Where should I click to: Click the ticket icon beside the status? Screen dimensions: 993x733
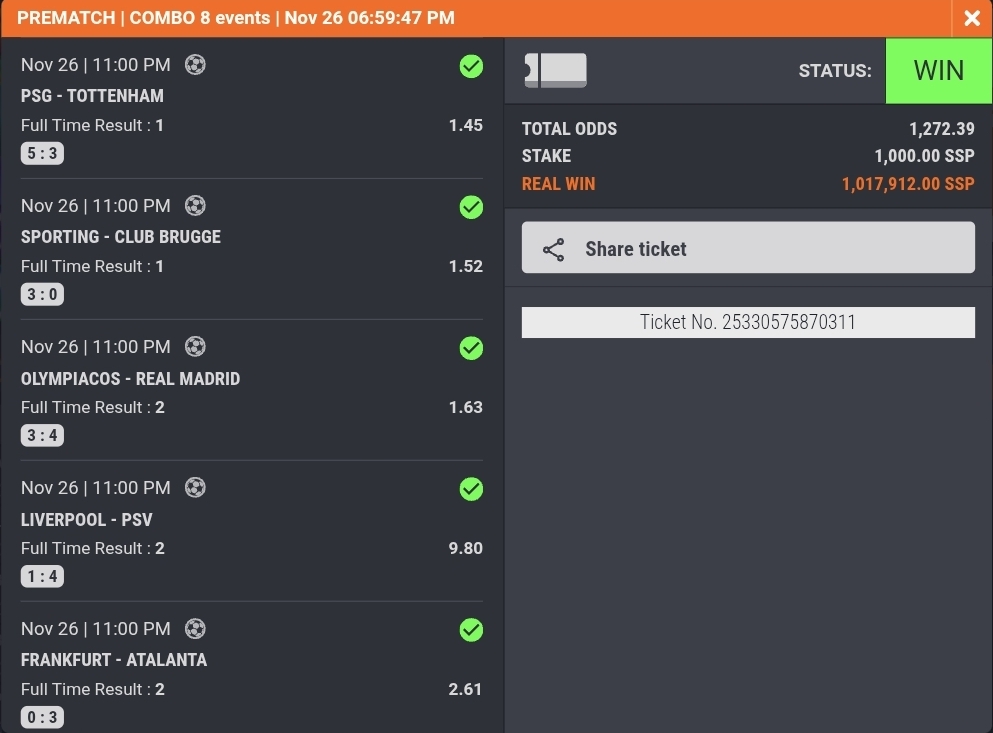[x=556, y=70]
